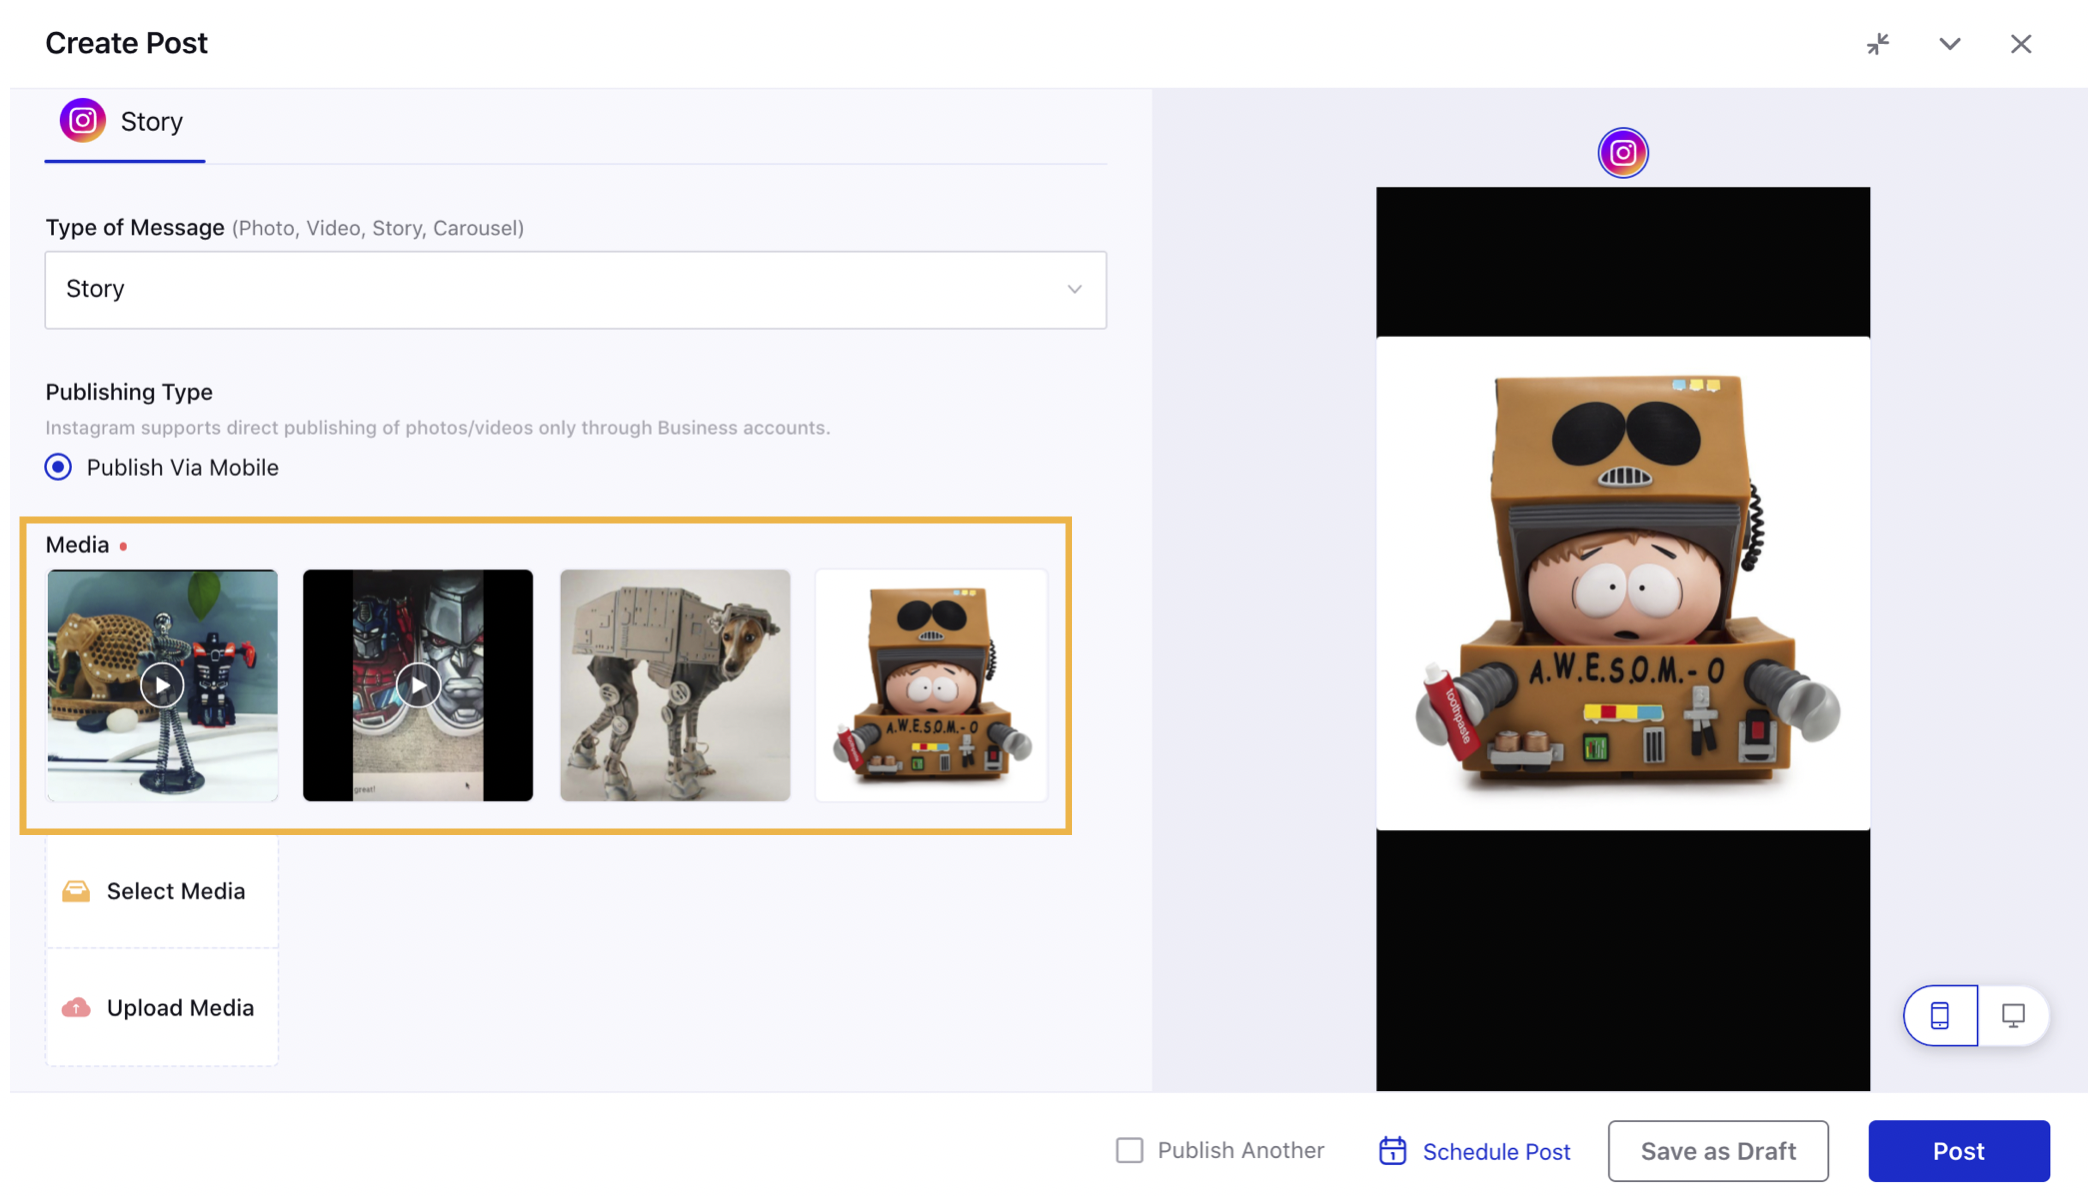Click the blue Post button
2088x1196 pixels.
pos(1959,1151)
